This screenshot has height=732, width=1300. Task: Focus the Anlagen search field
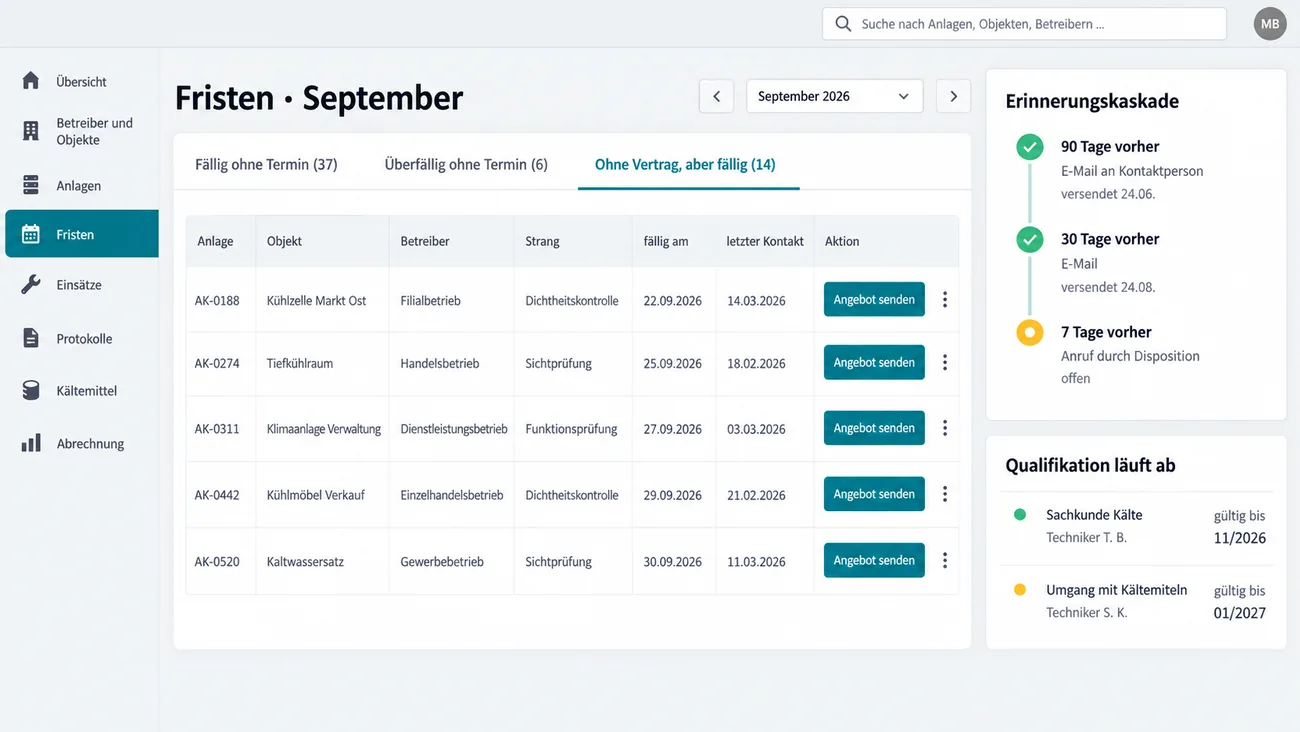1024,24
